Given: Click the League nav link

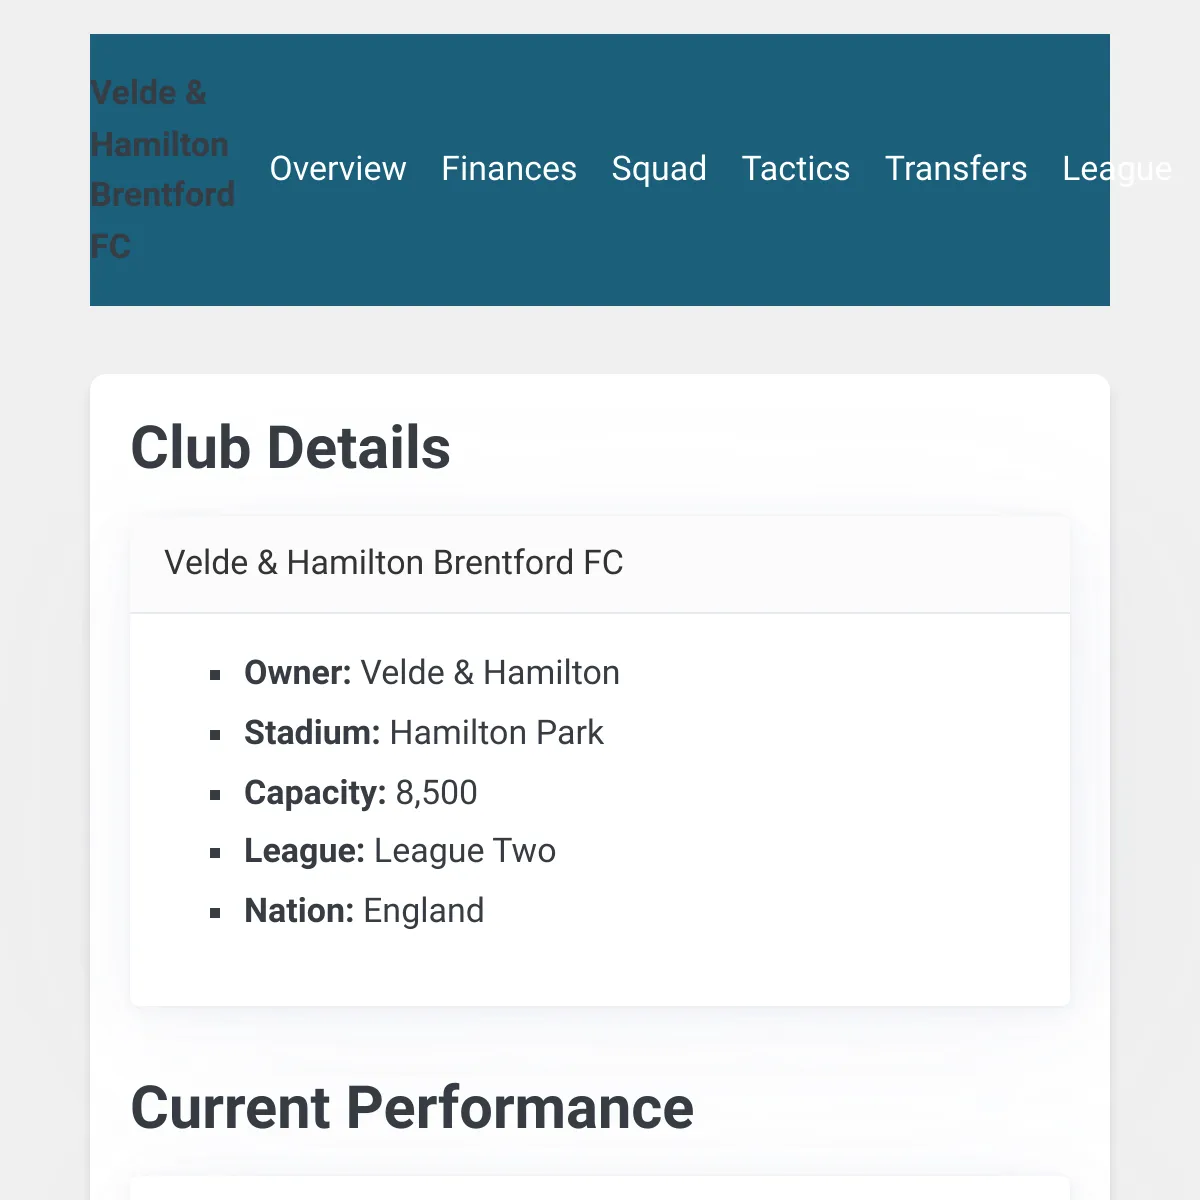Looking at the screenshot, I should (x=1117, y=169).
